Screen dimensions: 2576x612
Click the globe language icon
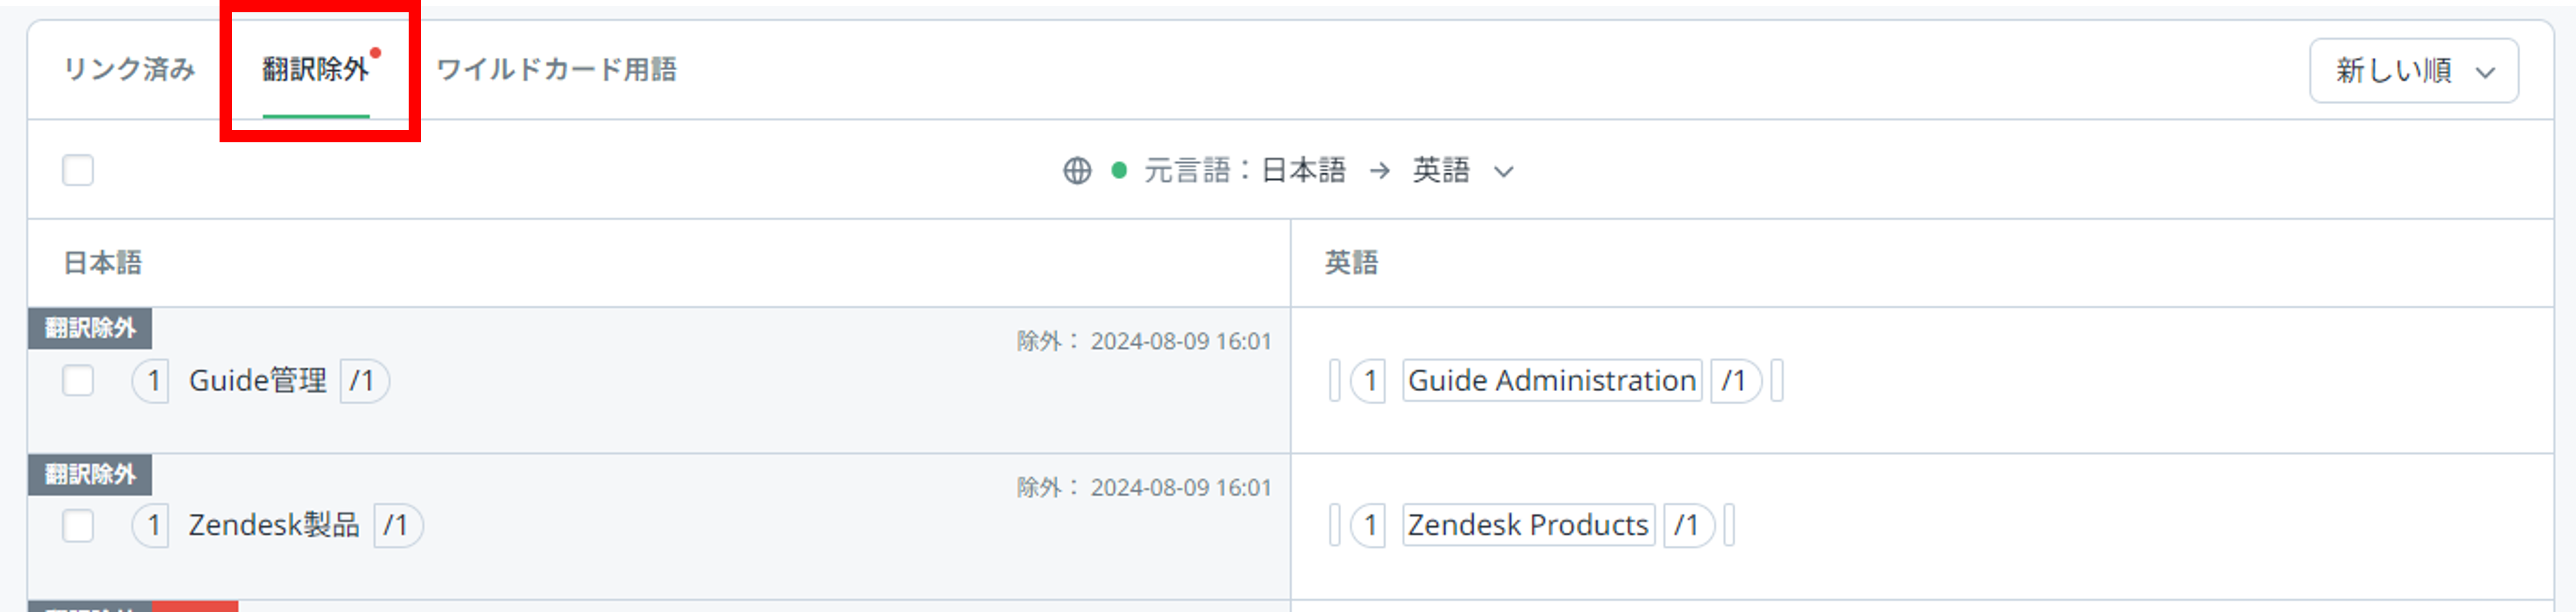[x=1077, y=171]
